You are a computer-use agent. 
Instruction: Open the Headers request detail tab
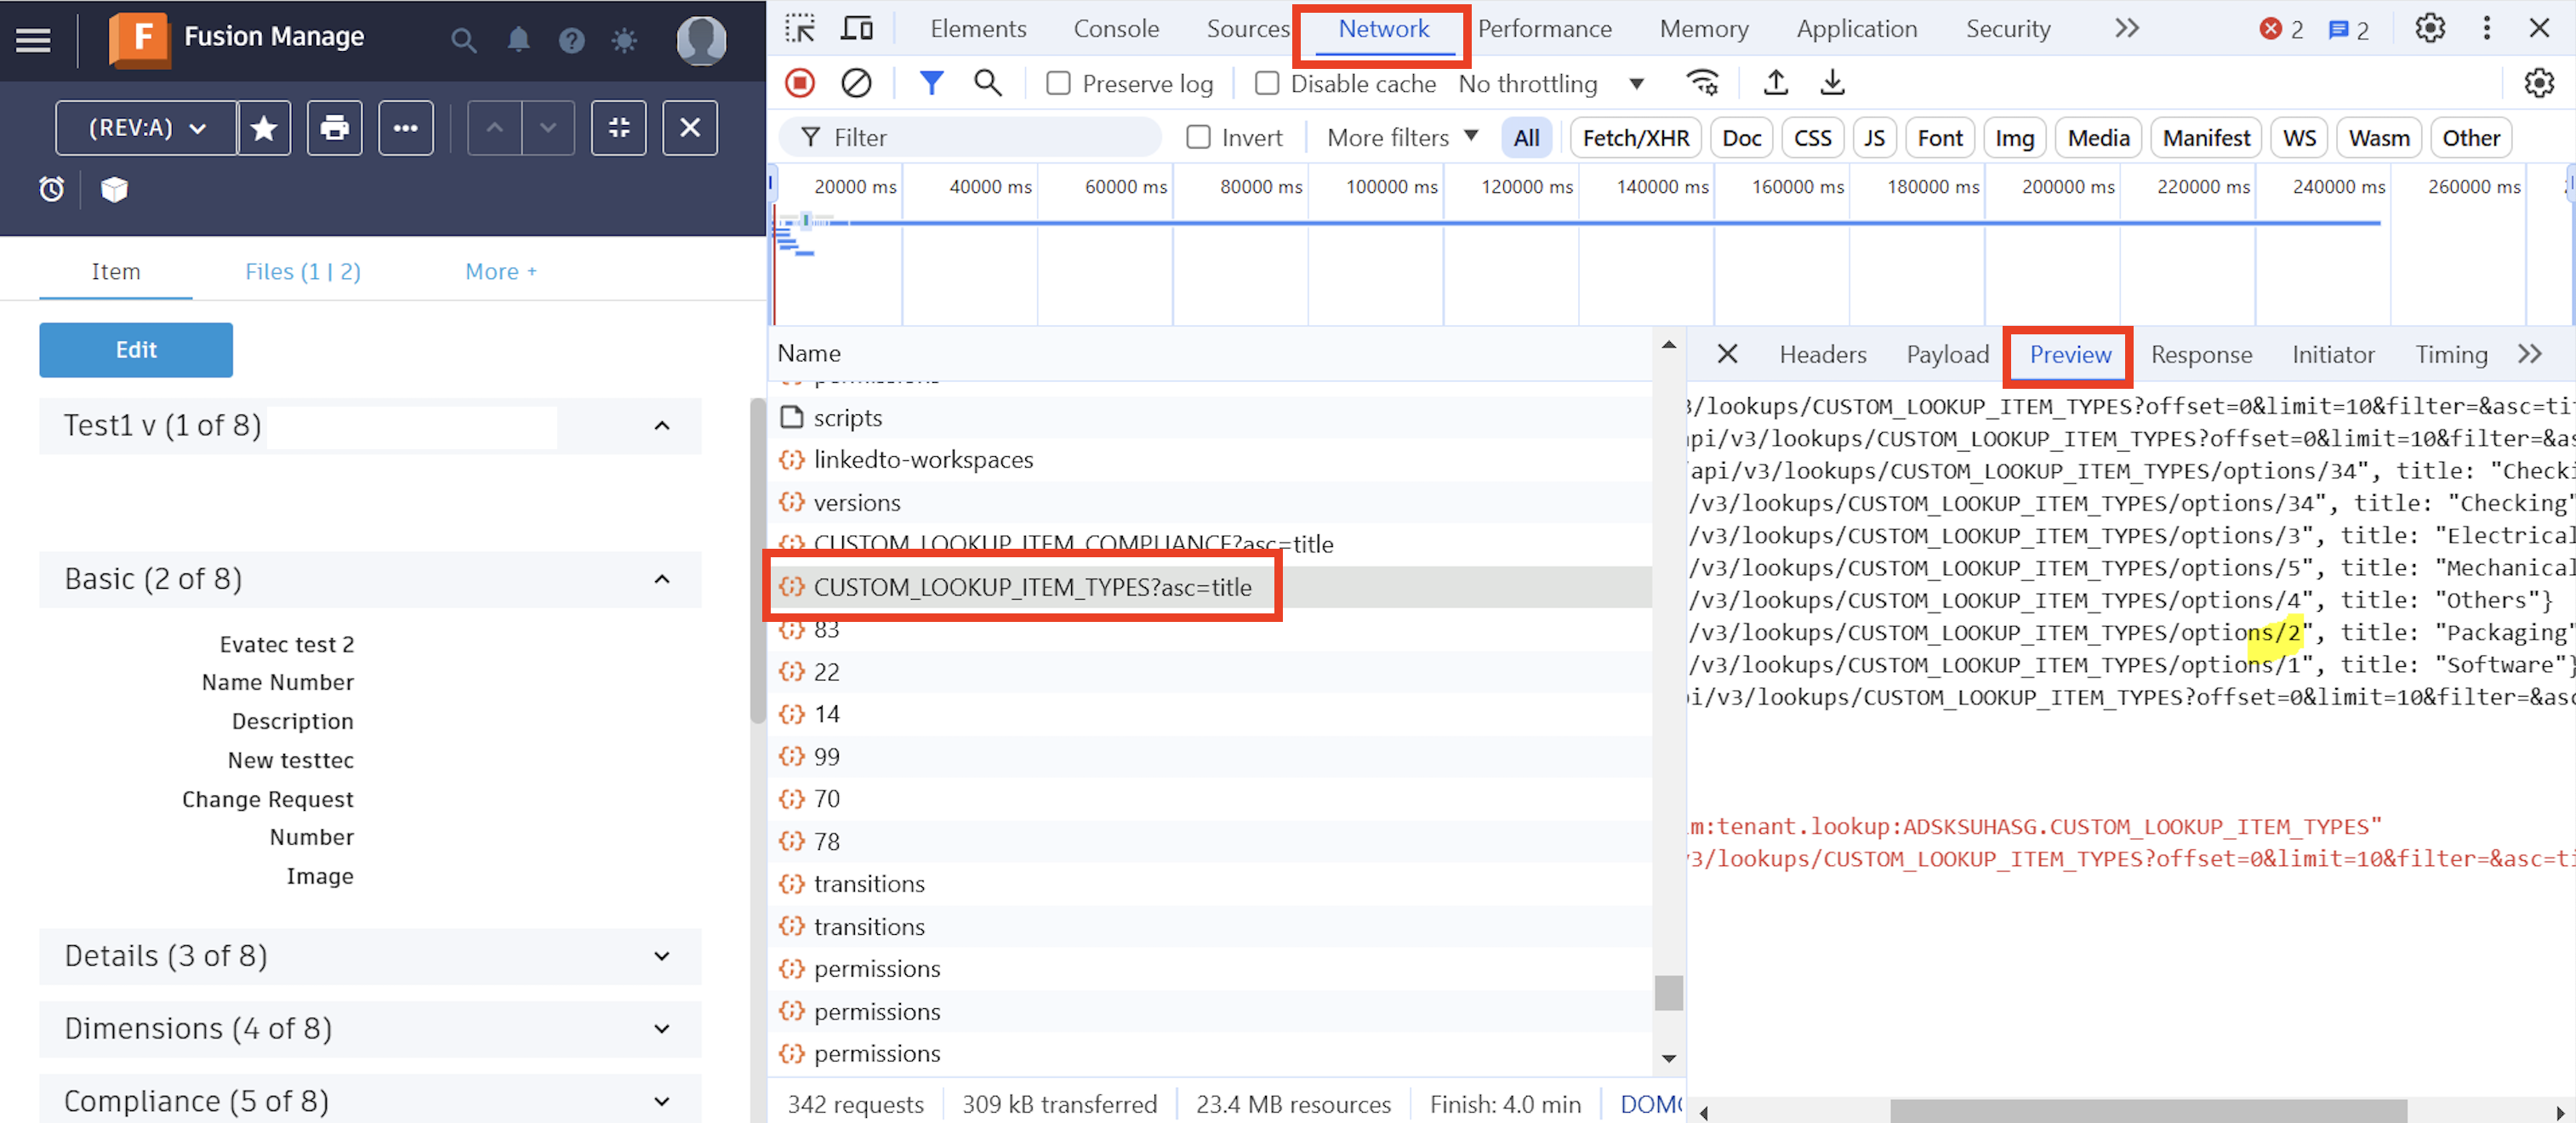[1822, 354]
